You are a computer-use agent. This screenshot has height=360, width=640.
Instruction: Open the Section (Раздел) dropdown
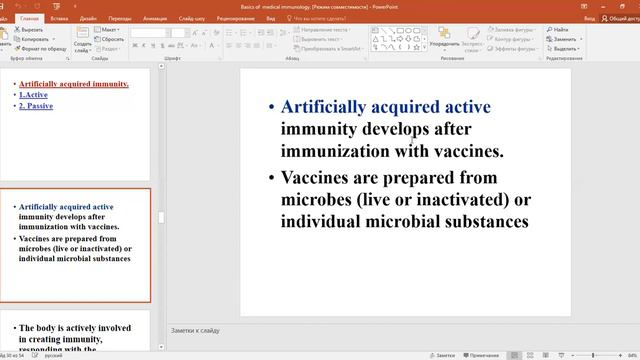click(107, 49)
